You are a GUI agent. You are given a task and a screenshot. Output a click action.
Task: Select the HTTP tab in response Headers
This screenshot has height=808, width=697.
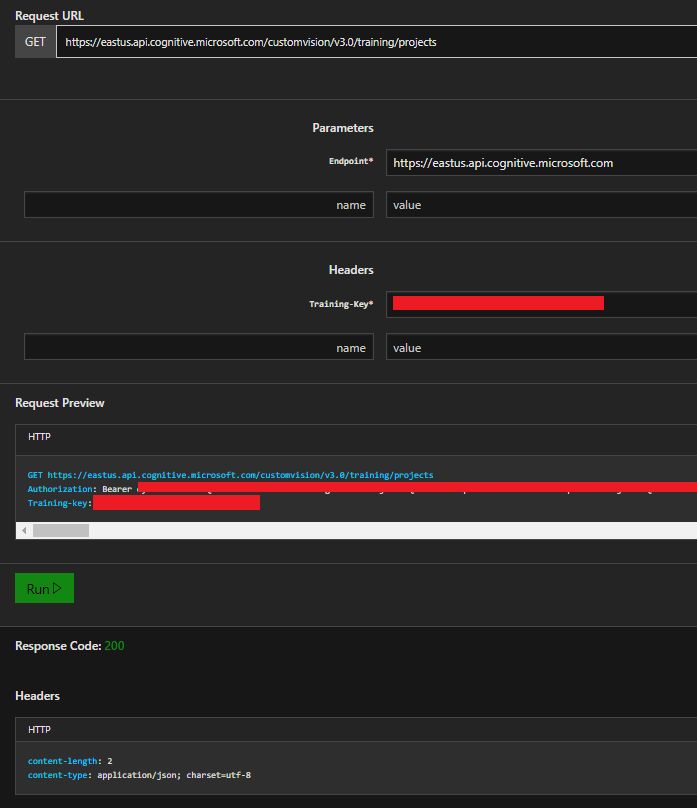click(39, 729)
